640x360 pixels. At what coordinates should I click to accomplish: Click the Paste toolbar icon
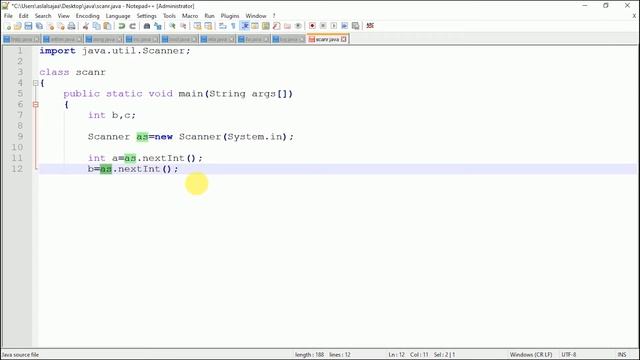pyautogui.click(x=107, y=26)
